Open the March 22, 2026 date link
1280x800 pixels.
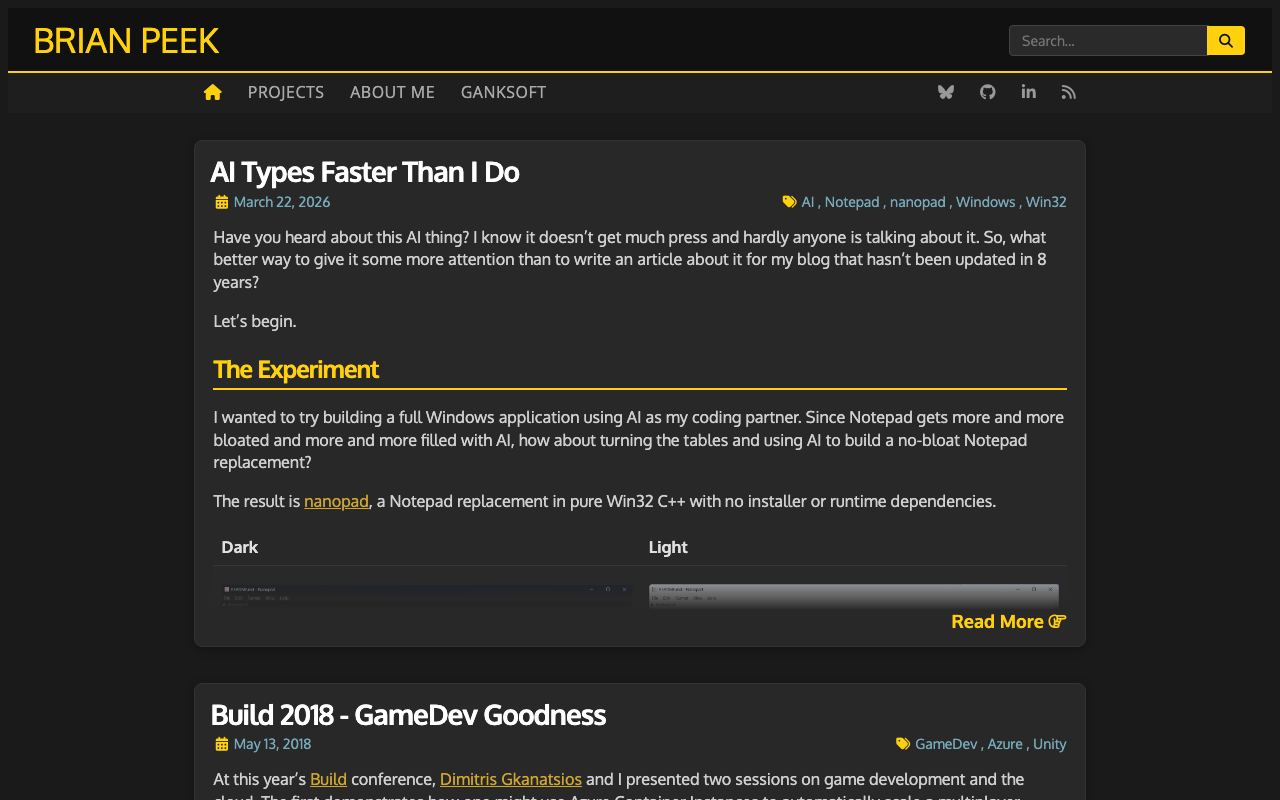click(x=282, y=202)
